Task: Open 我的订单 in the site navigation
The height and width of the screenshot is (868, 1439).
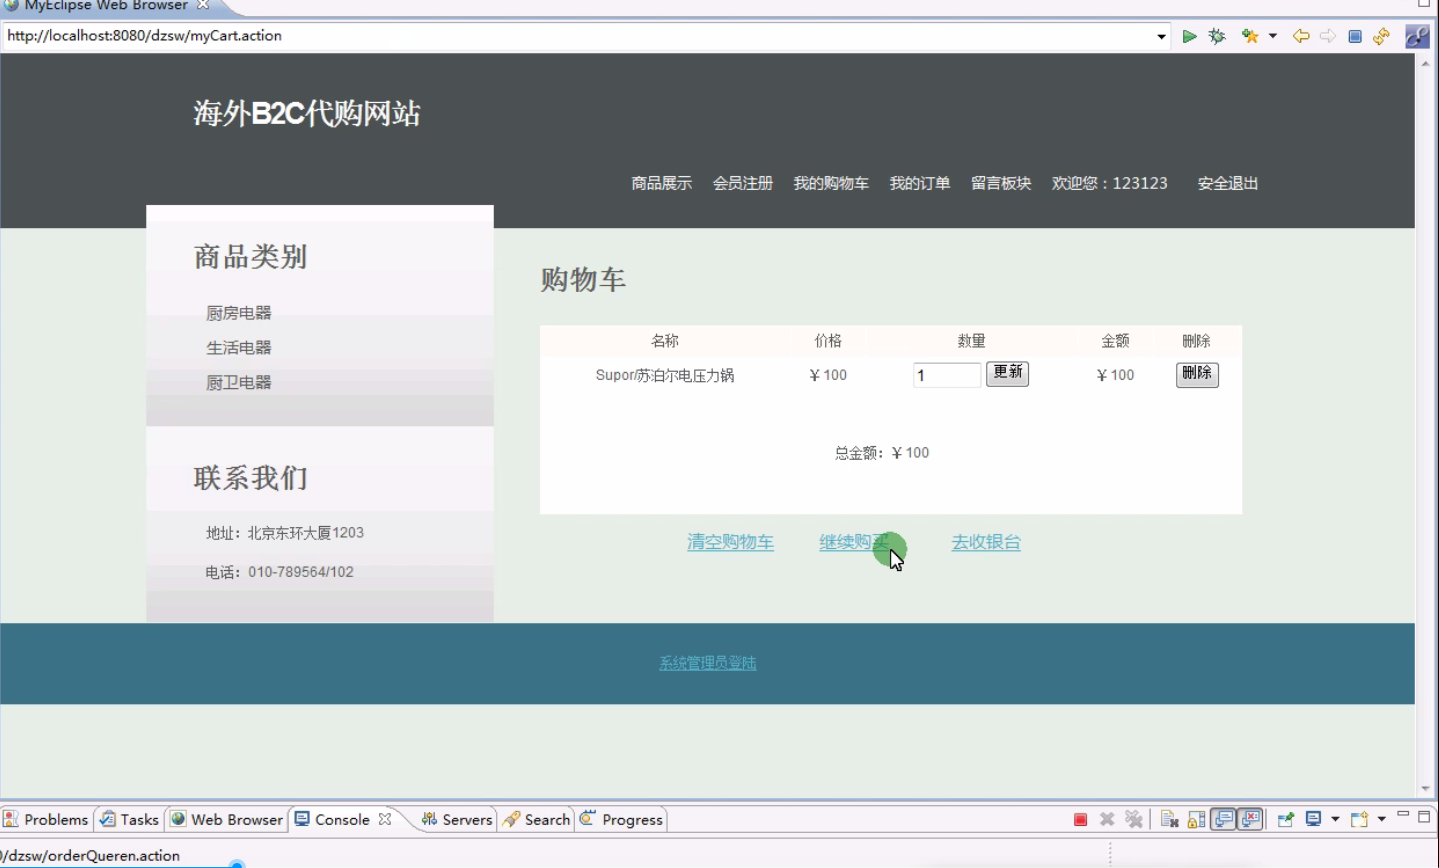Action: [x=920, y=183]
